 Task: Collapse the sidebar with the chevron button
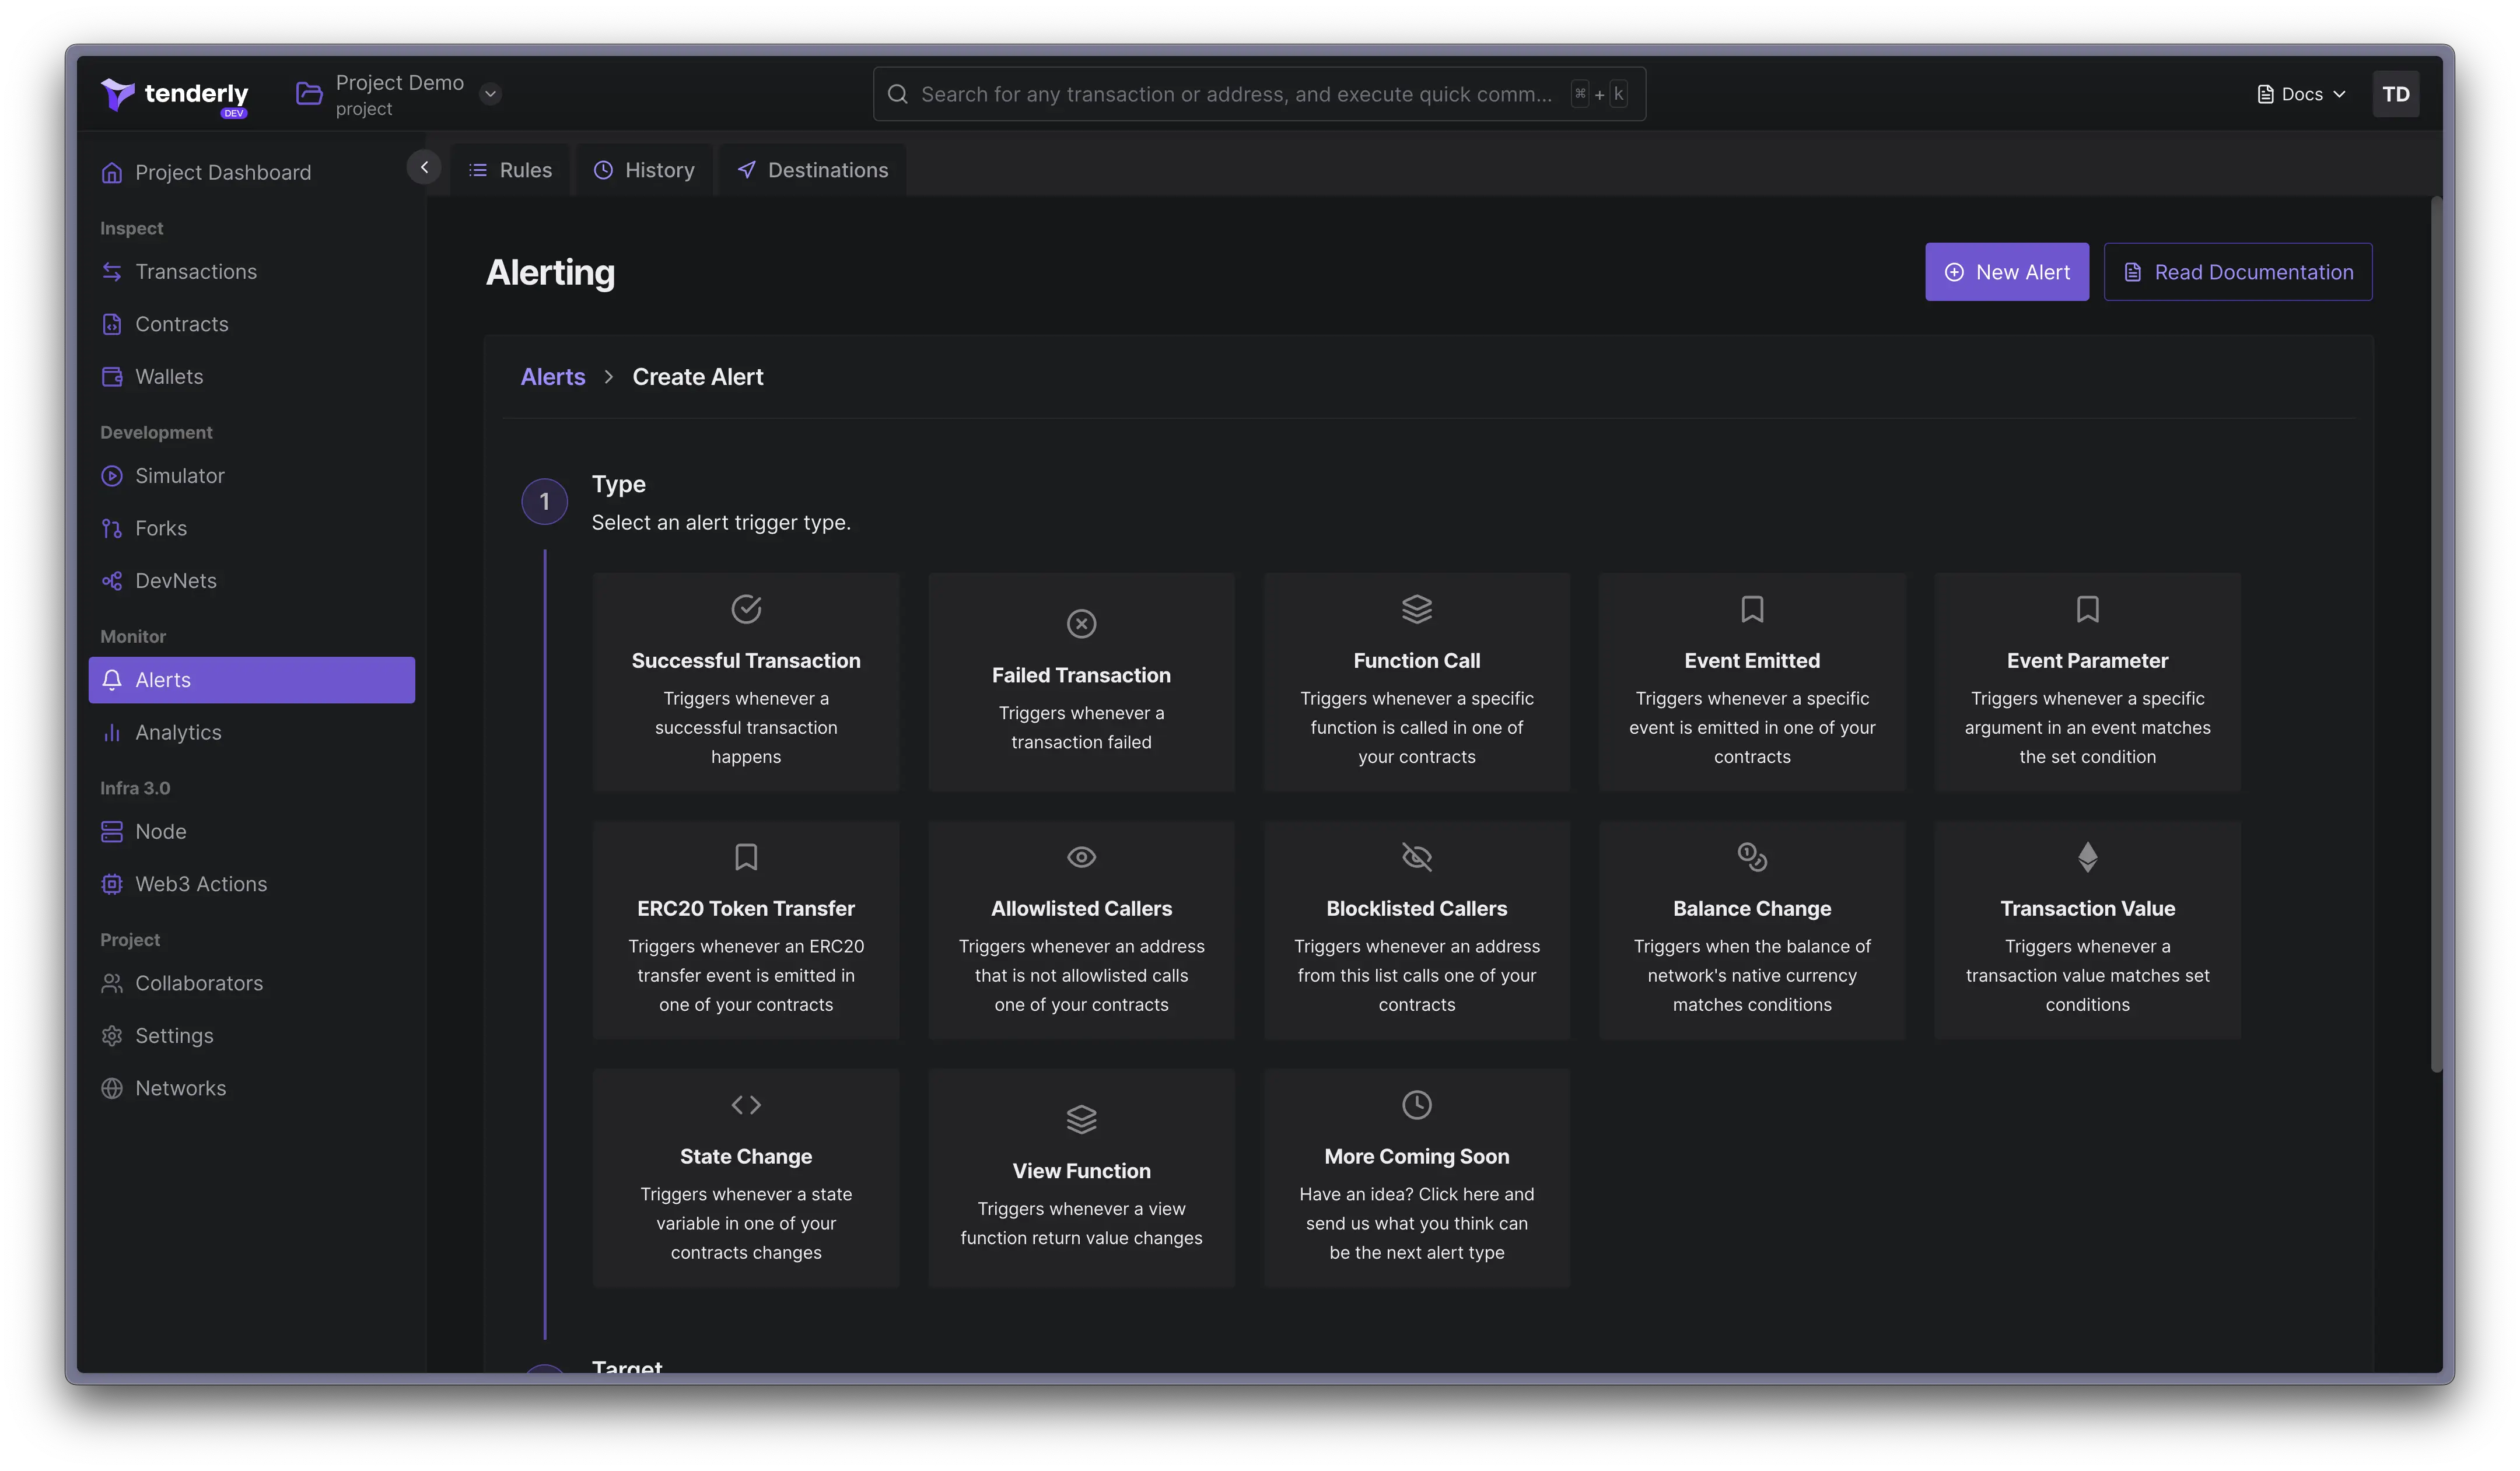tap(424, 167)
